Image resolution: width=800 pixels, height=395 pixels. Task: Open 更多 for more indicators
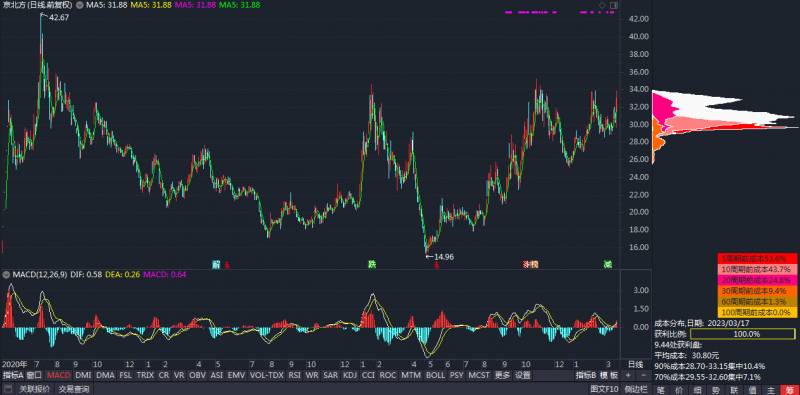pos(503,375)
